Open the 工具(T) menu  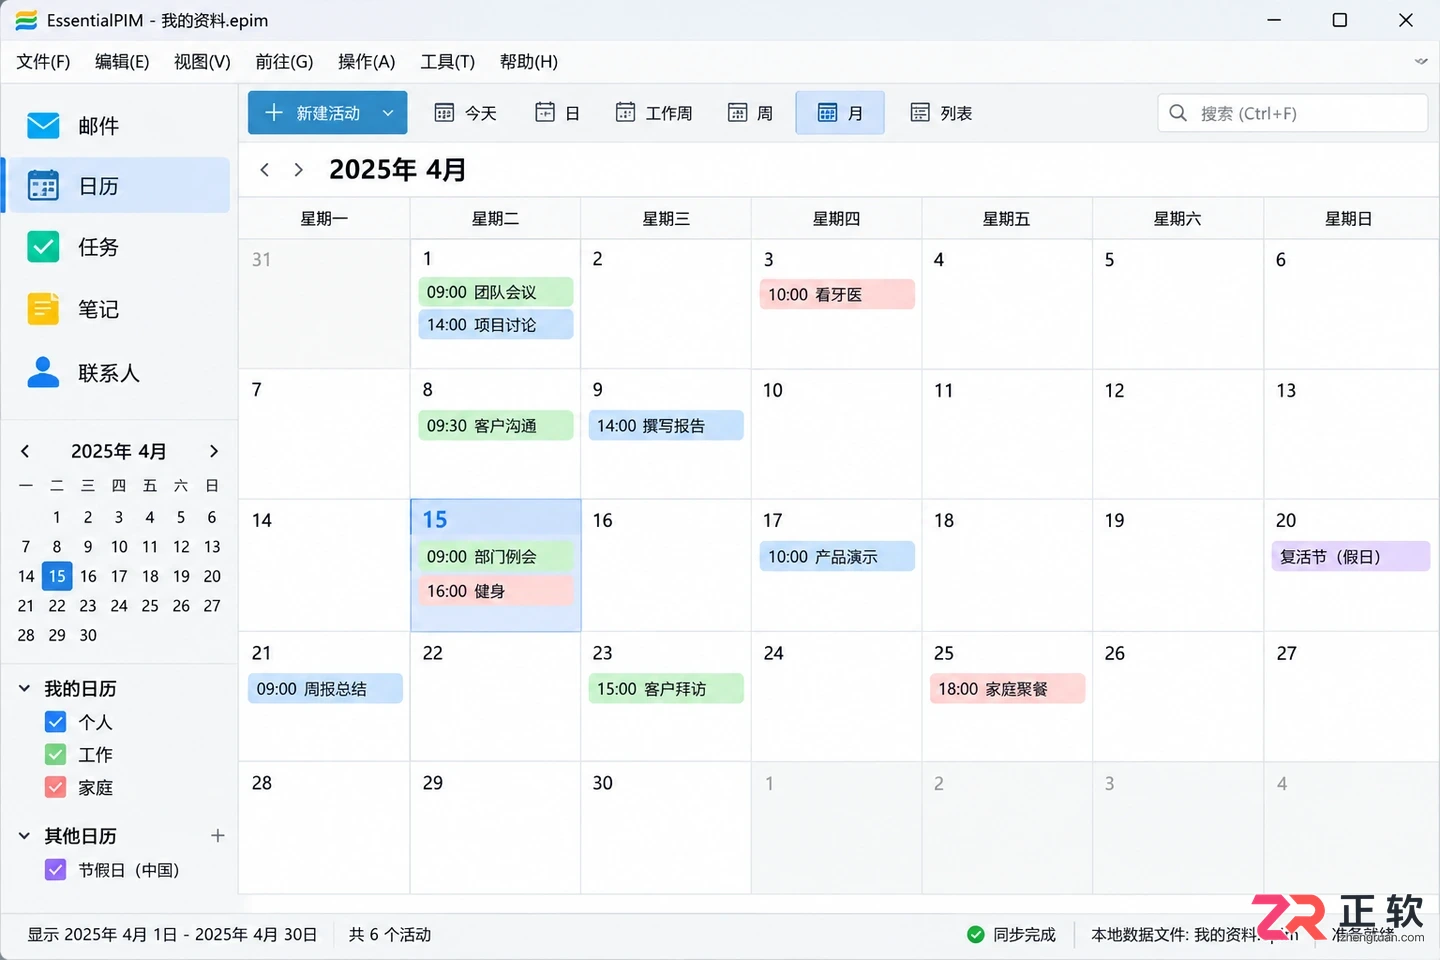pyautogui.click(x=447, y=62)
